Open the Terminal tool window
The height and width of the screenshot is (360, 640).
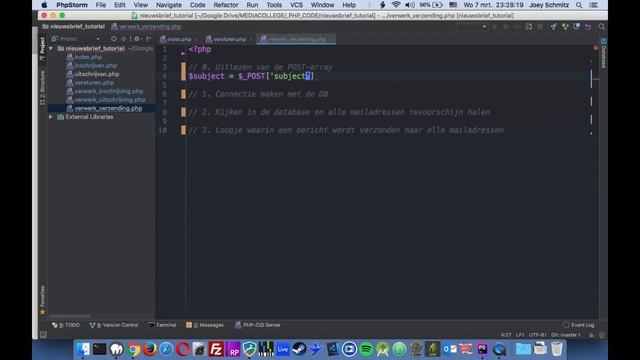click(162, 325)
